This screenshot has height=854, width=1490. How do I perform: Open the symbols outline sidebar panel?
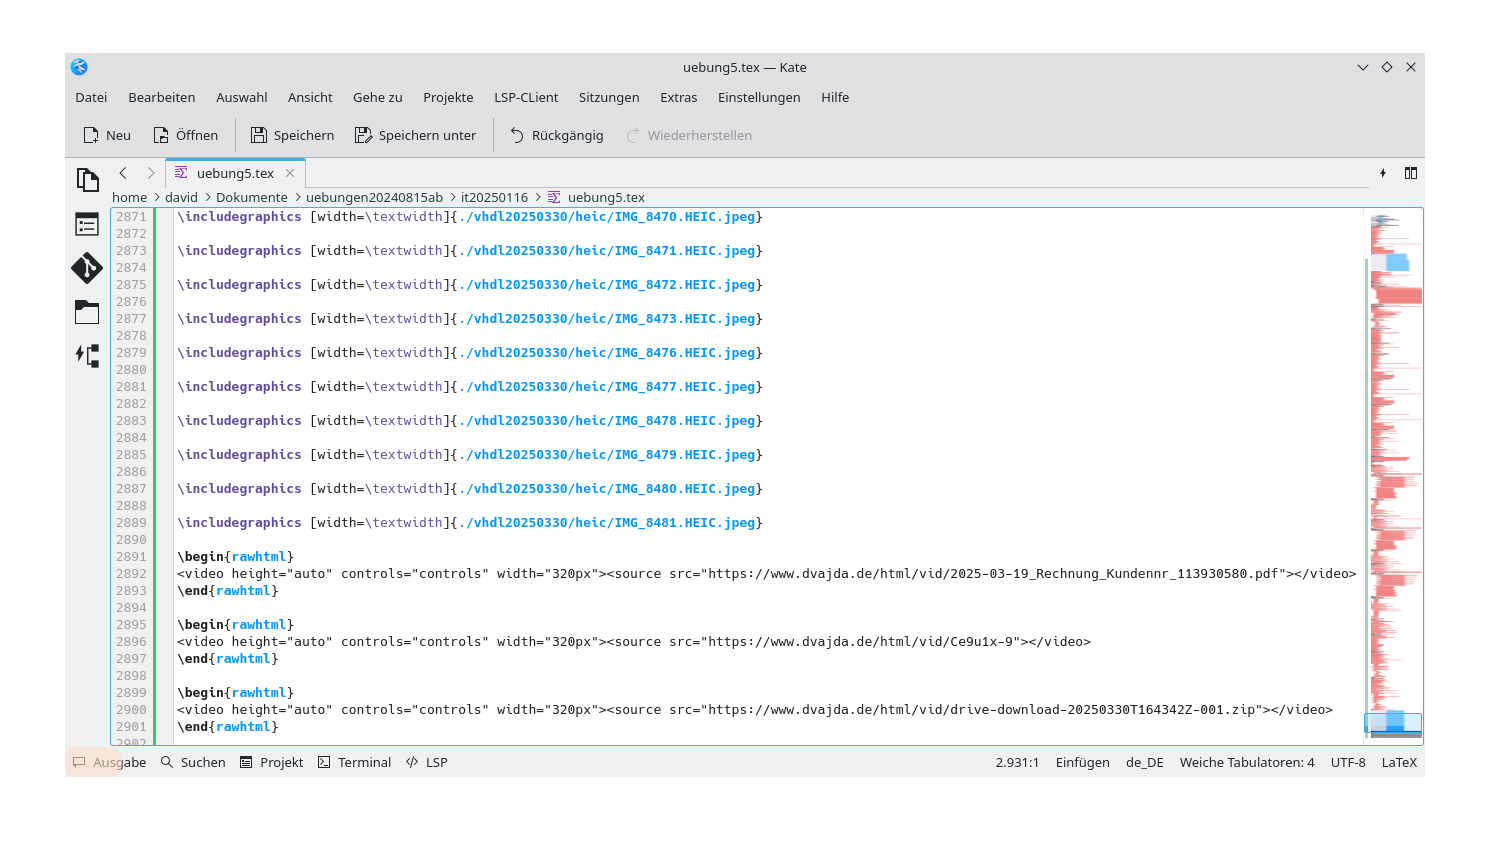point(87,225)
